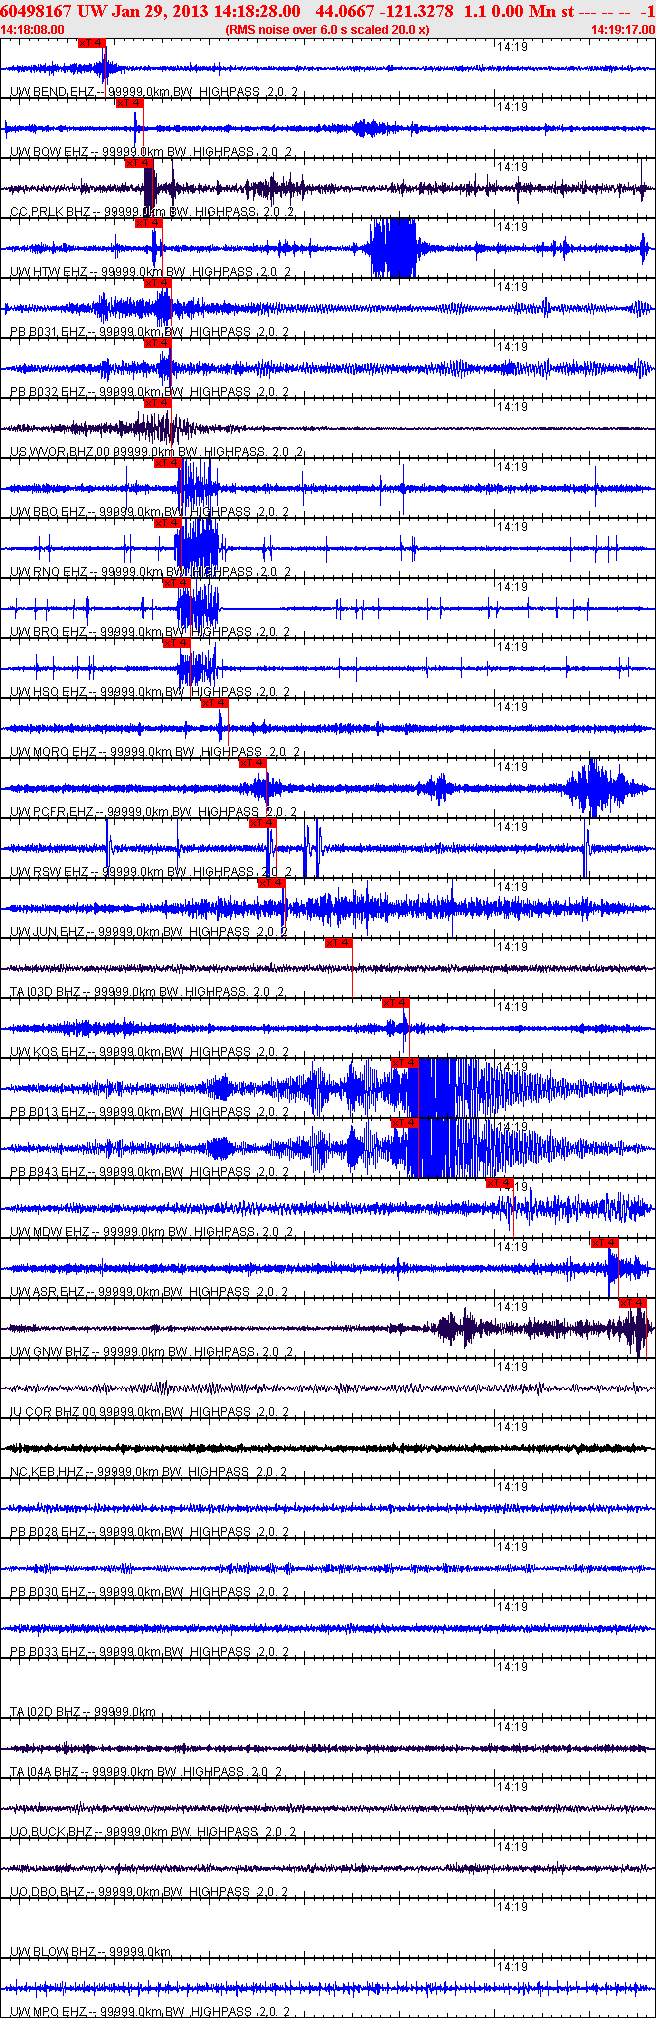Select the pick flag on UW HSO trace
This screenshot has width=656, height=2018.
coord(177,643)
